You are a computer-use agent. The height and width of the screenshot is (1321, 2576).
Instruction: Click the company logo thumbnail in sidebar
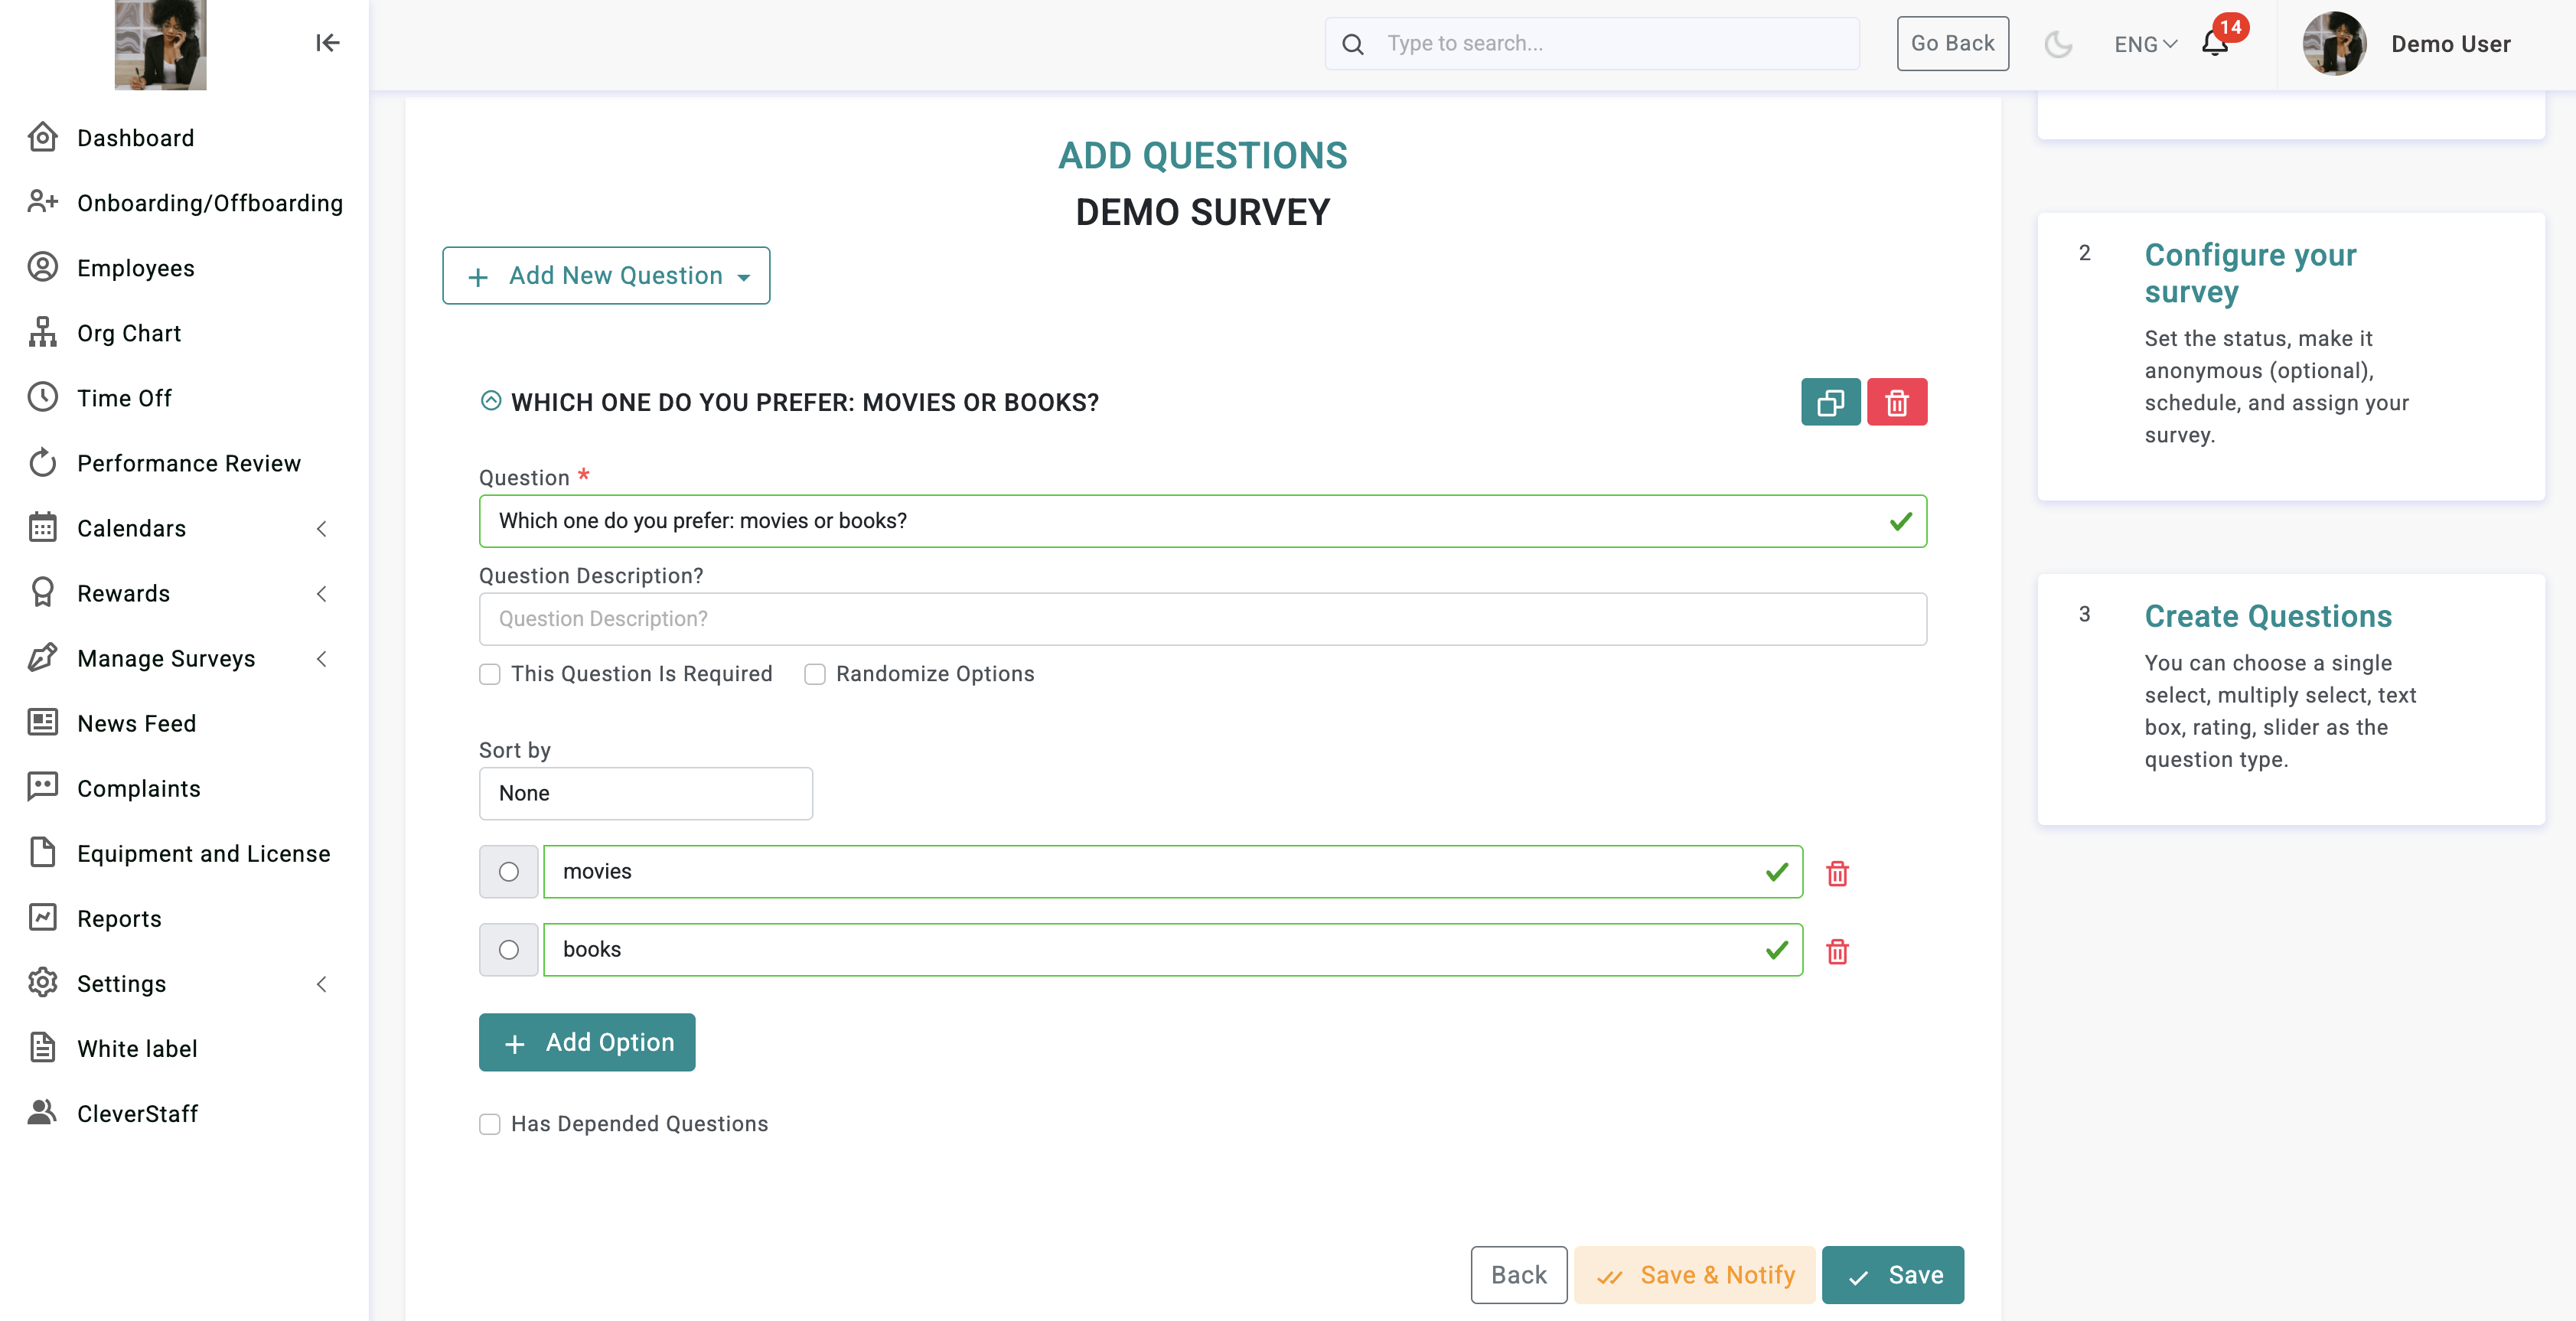coord(160,45)
